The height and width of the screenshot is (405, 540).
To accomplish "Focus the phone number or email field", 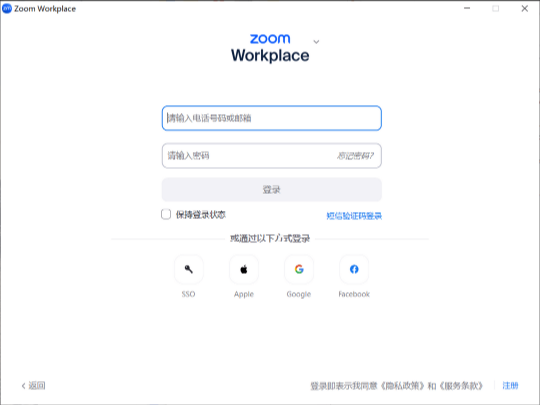I will [272, 118].
